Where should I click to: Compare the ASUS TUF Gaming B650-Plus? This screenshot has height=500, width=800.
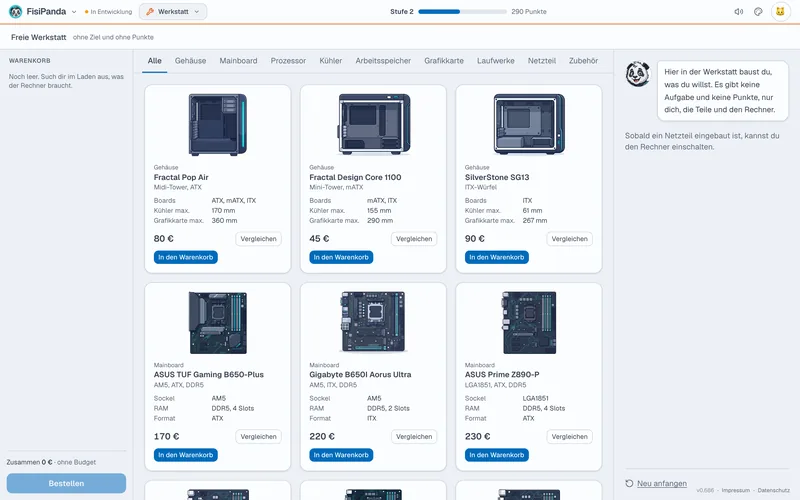pyautogui.click(x=258, y=437)
